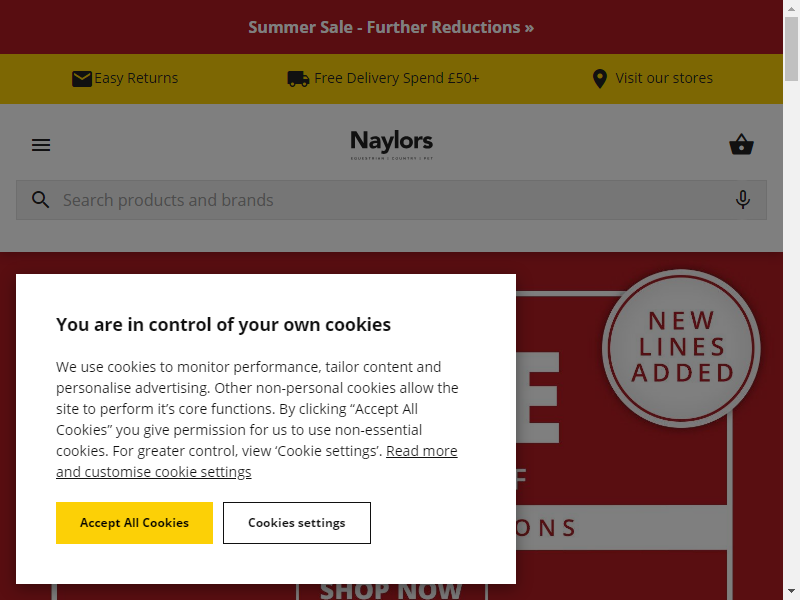Select Free Delivery Spend £50+ link

coord(396,78)
